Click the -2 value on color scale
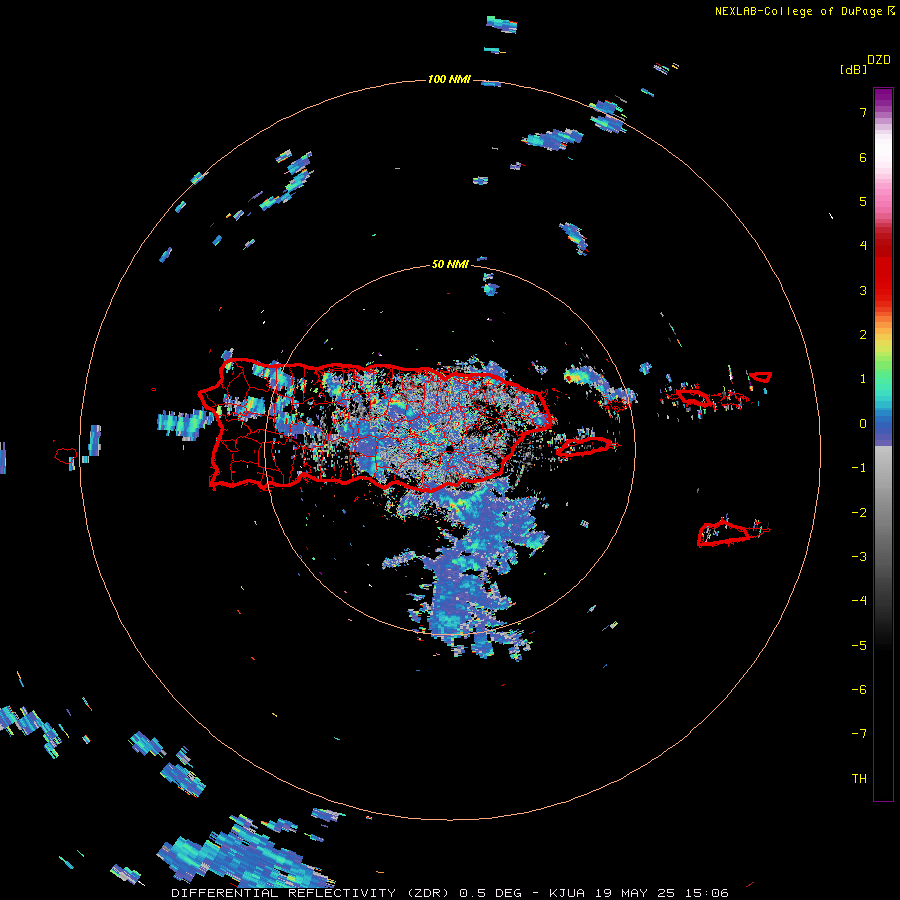This screenshot has height=900, width=900. (x=859, y=513)
